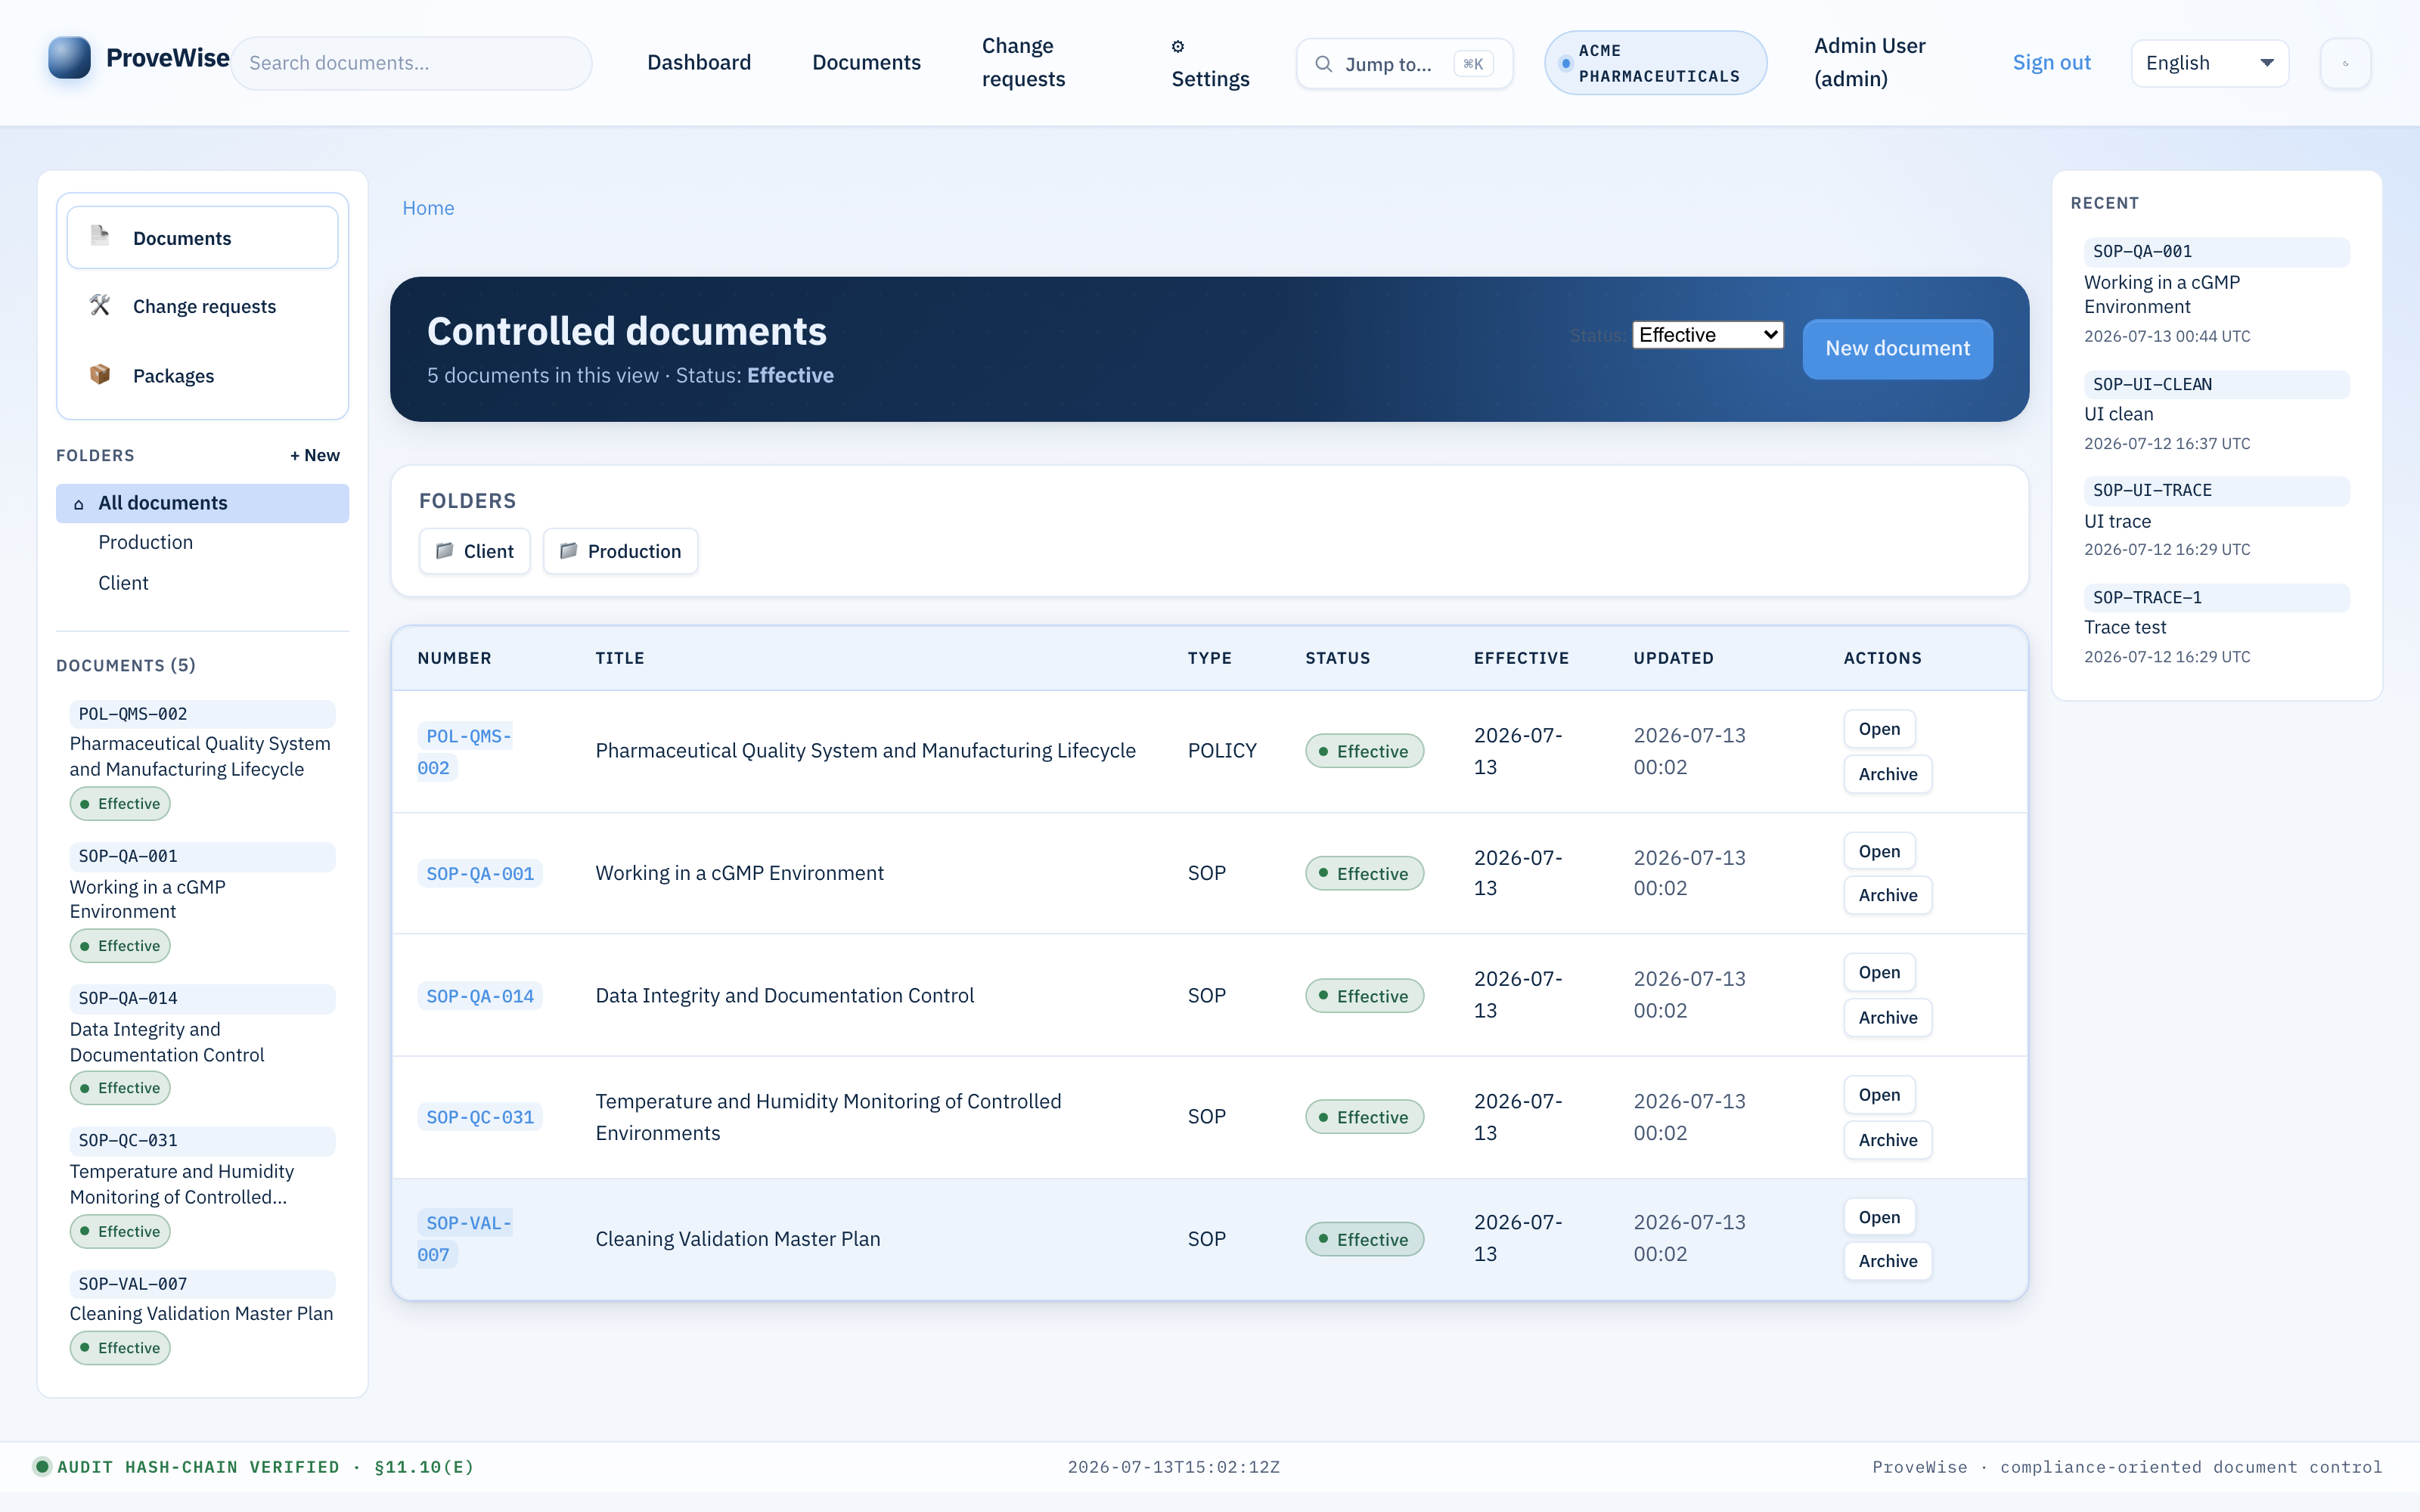Open the SOP-QC-031 row using Open
2420x1512 pixels.
pyautogui.click(x=1879, y=1095)
